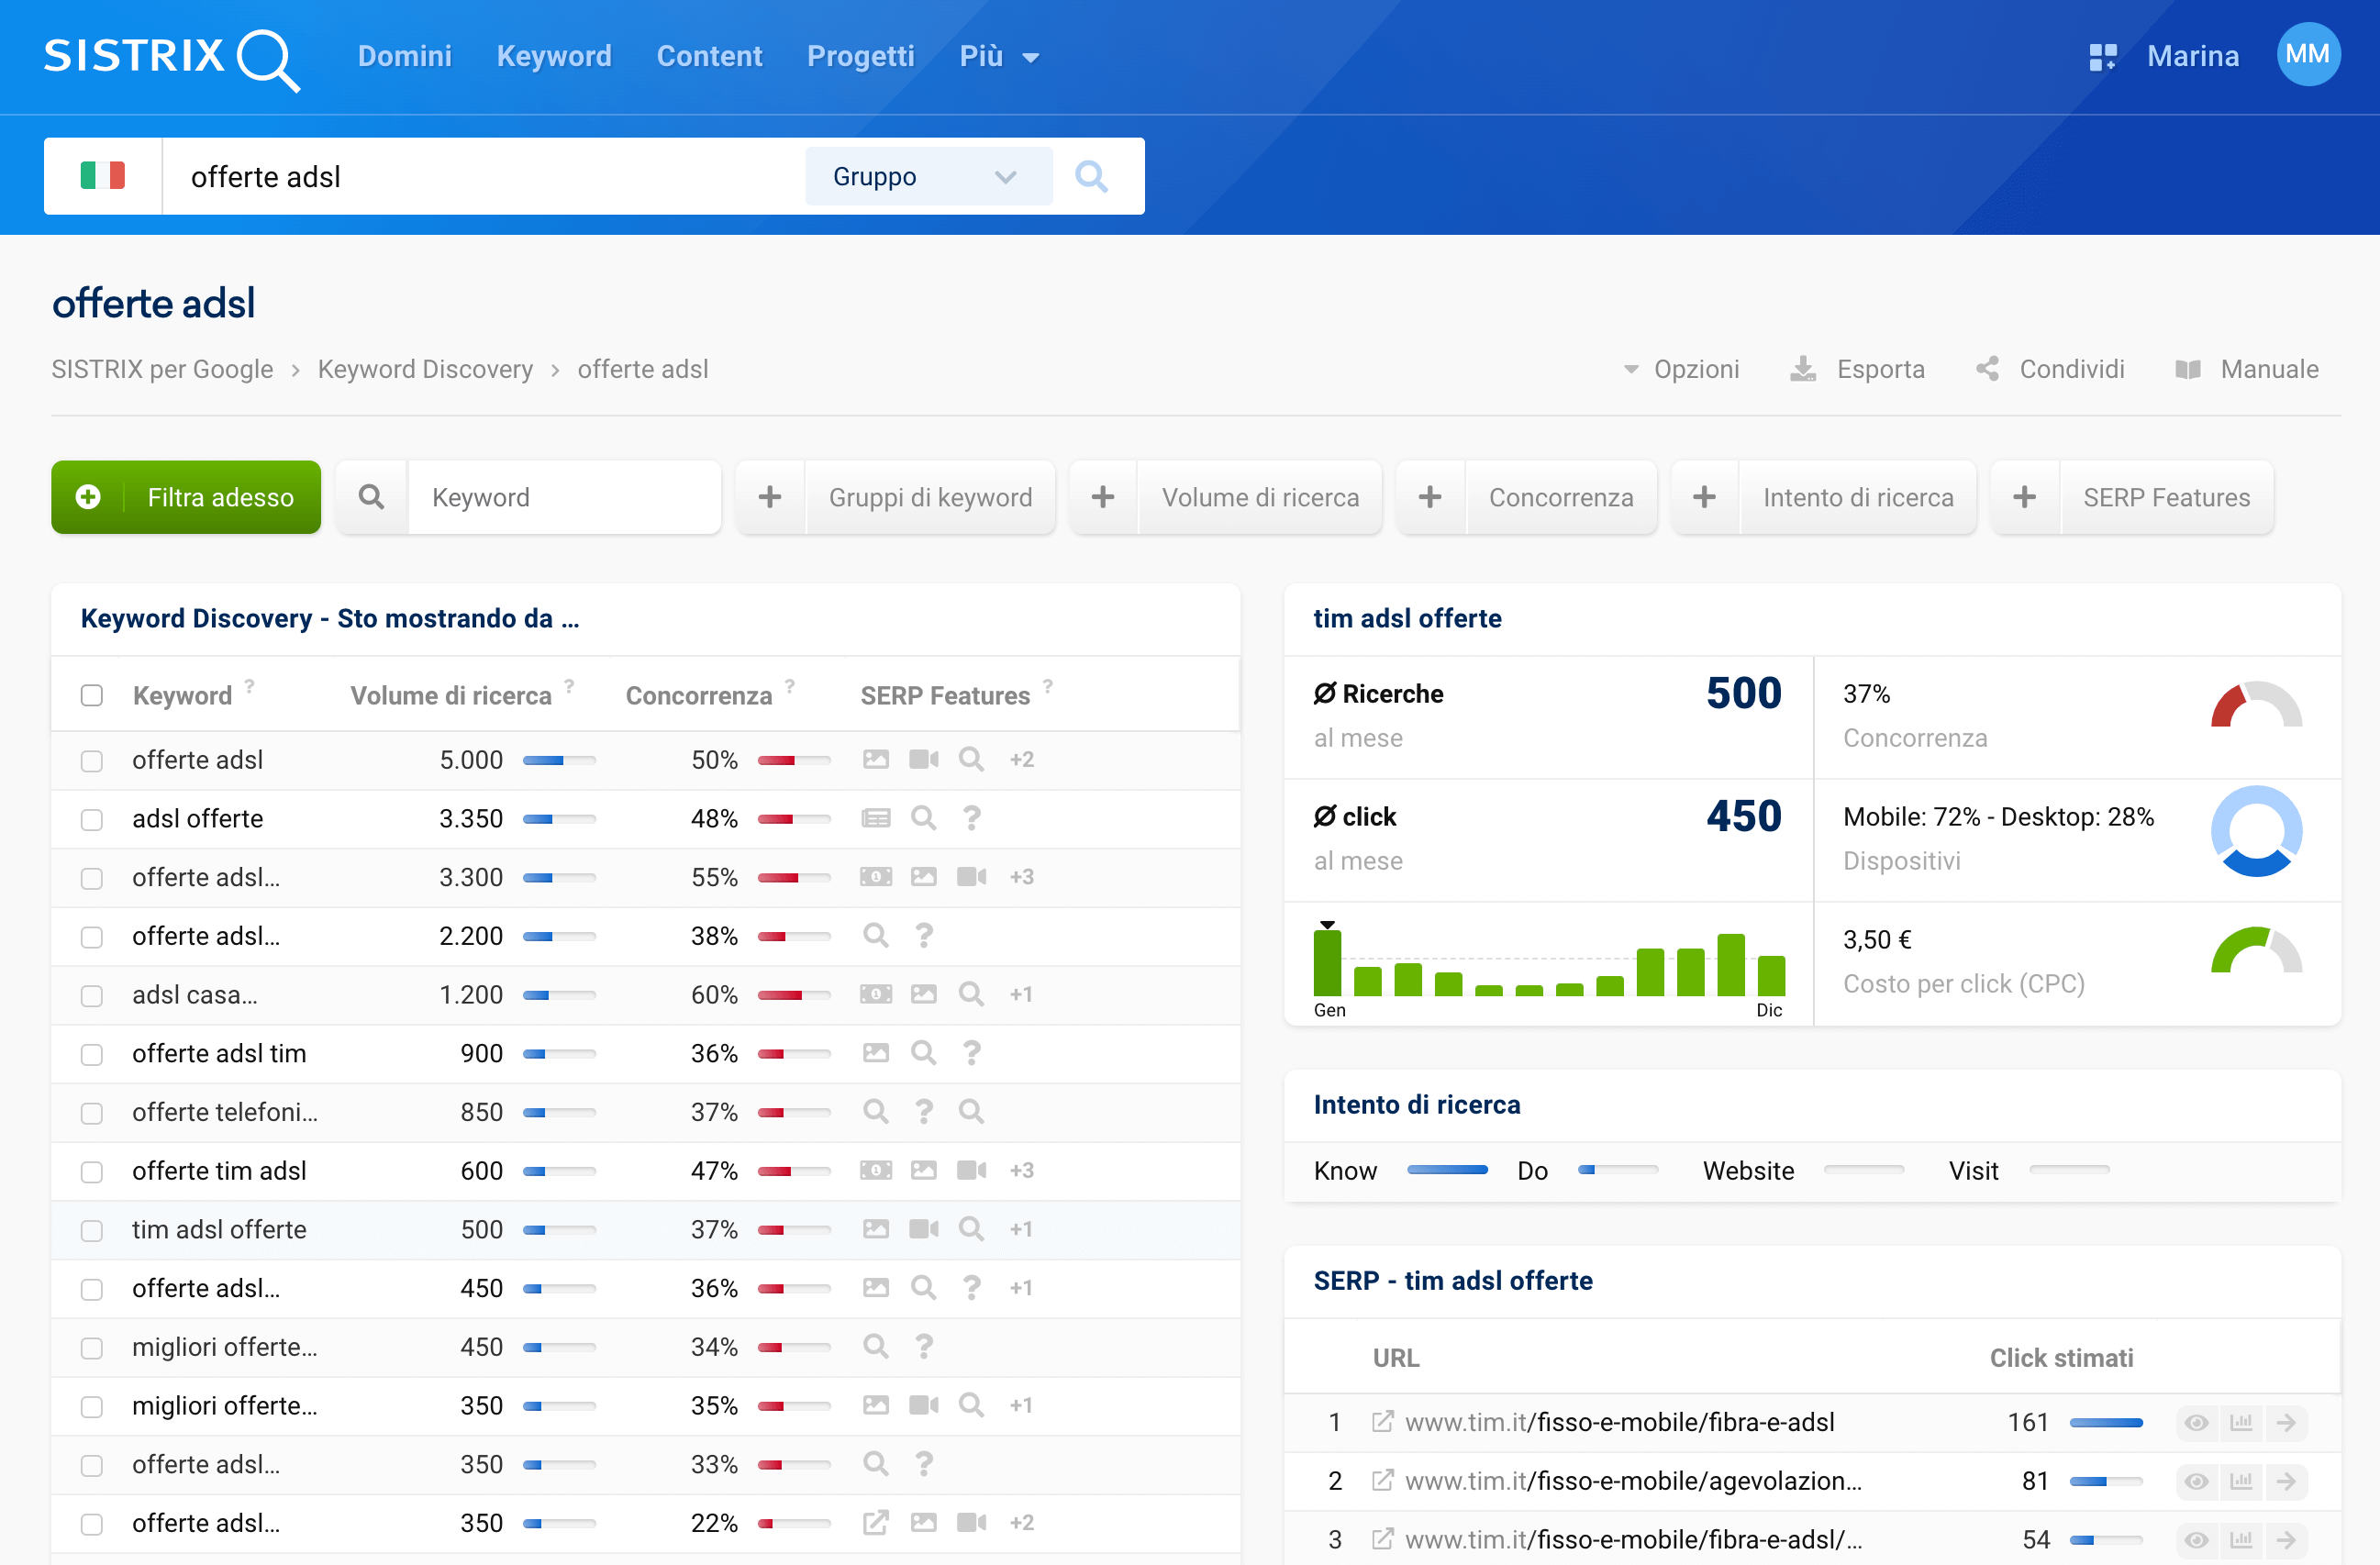Click the Manuale book icon
This screenshot has height=1565, width=2380.
(2188, 369)
